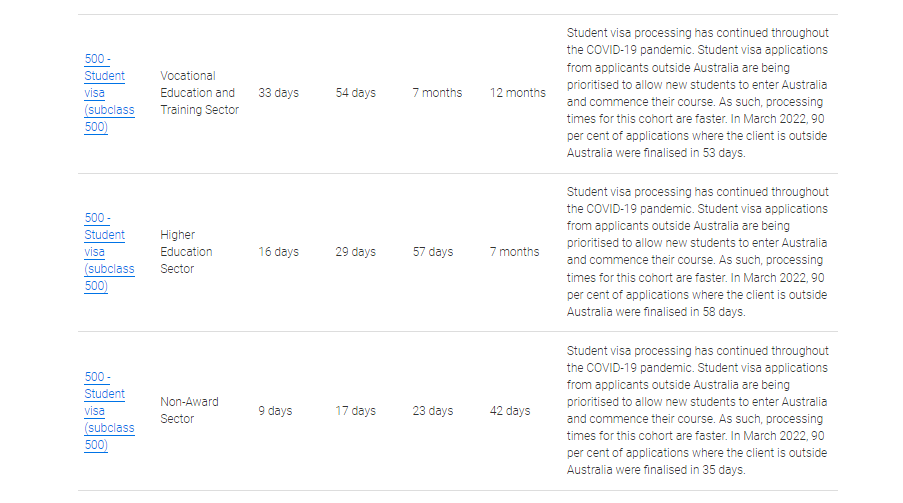Click the 16 days value
Screen dimensions: 903x503
(x=278, y=252)
